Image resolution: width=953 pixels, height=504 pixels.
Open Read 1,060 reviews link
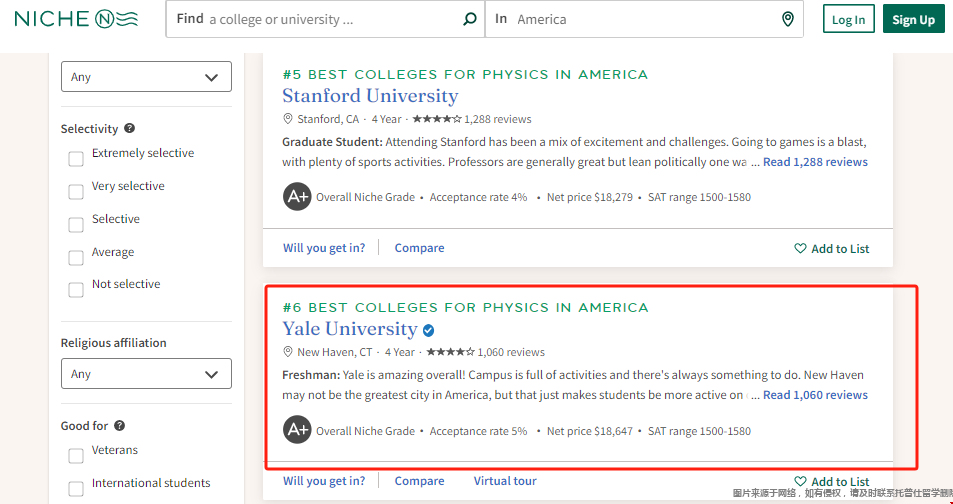click(x=815, y=395)
